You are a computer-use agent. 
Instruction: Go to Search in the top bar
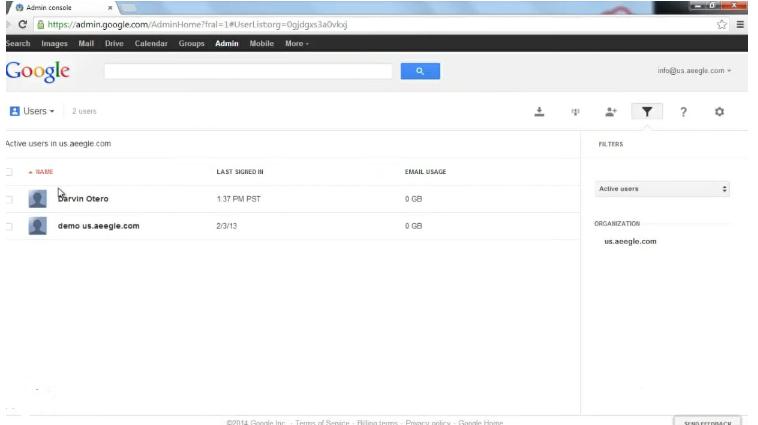[18, 44]
